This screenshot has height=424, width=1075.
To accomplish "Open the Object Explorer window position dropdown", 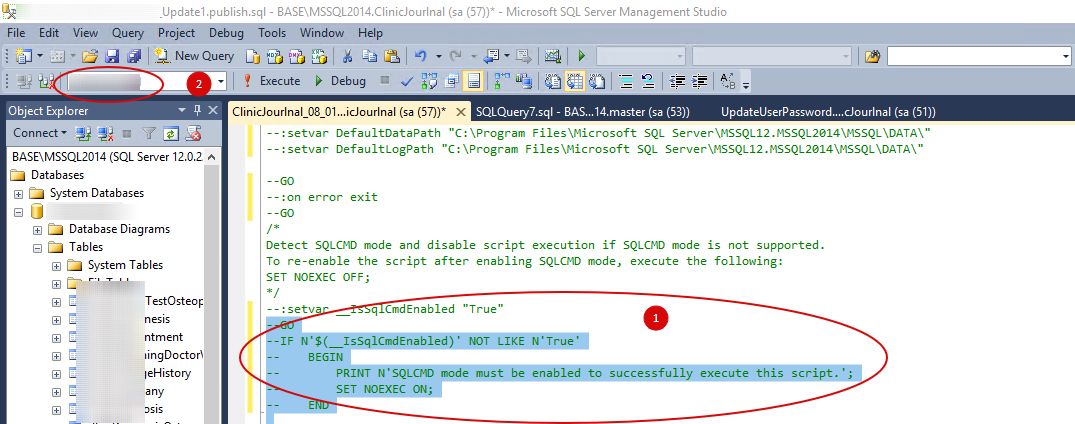I will pos(182,110).
